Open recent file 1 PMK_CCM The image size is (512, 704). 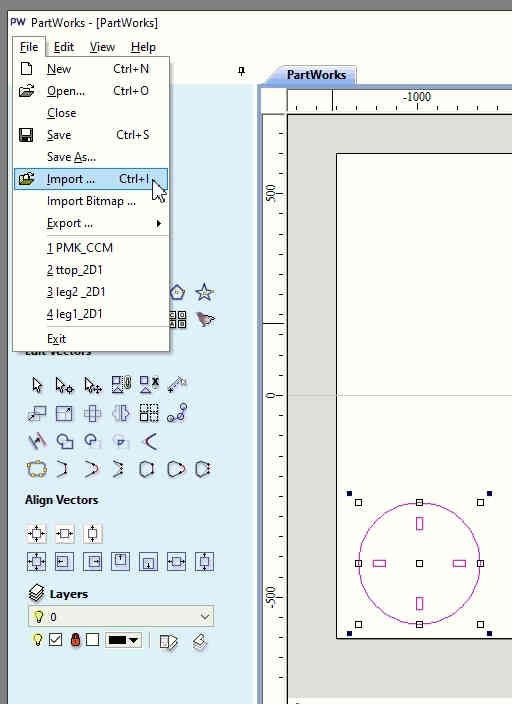(x=80, y=248)
